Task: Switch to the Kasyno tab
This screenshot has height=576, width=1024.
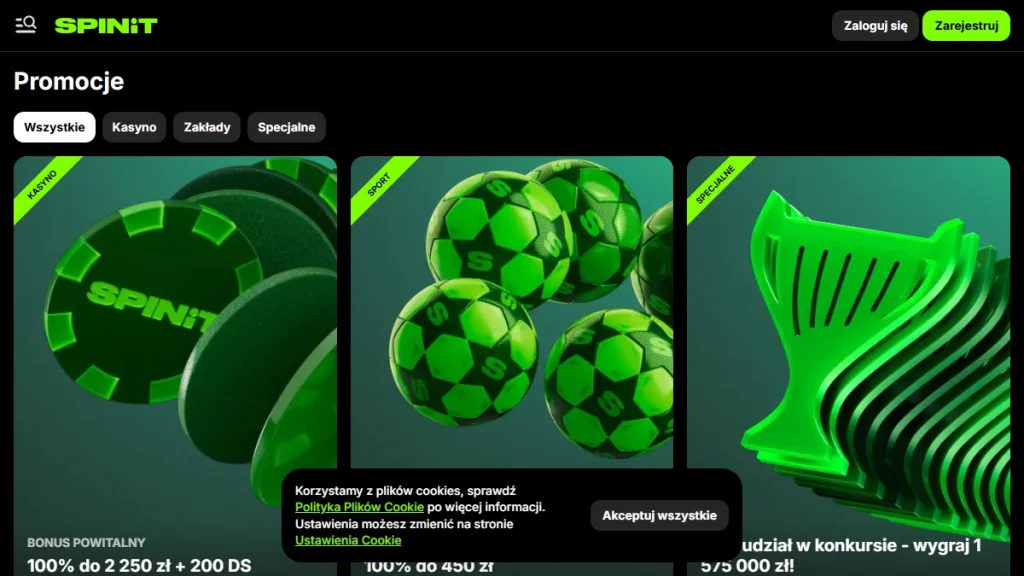Action: [134, 127]
